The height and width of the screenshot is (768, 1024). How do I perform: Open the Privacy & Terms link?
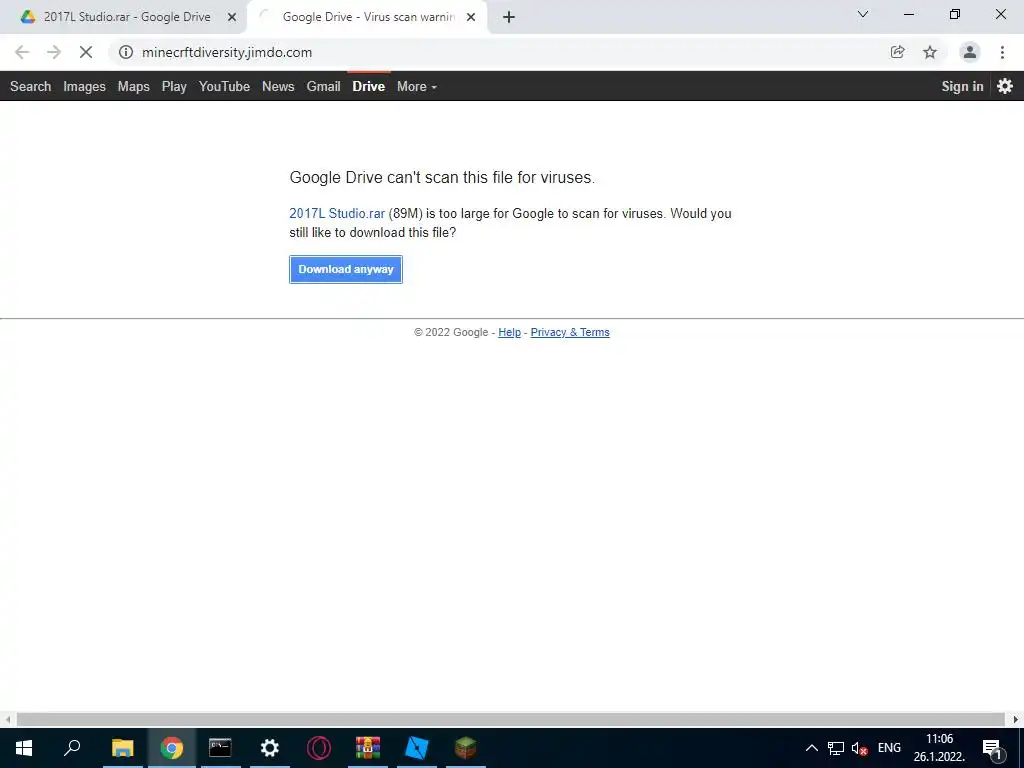(570, 332)
